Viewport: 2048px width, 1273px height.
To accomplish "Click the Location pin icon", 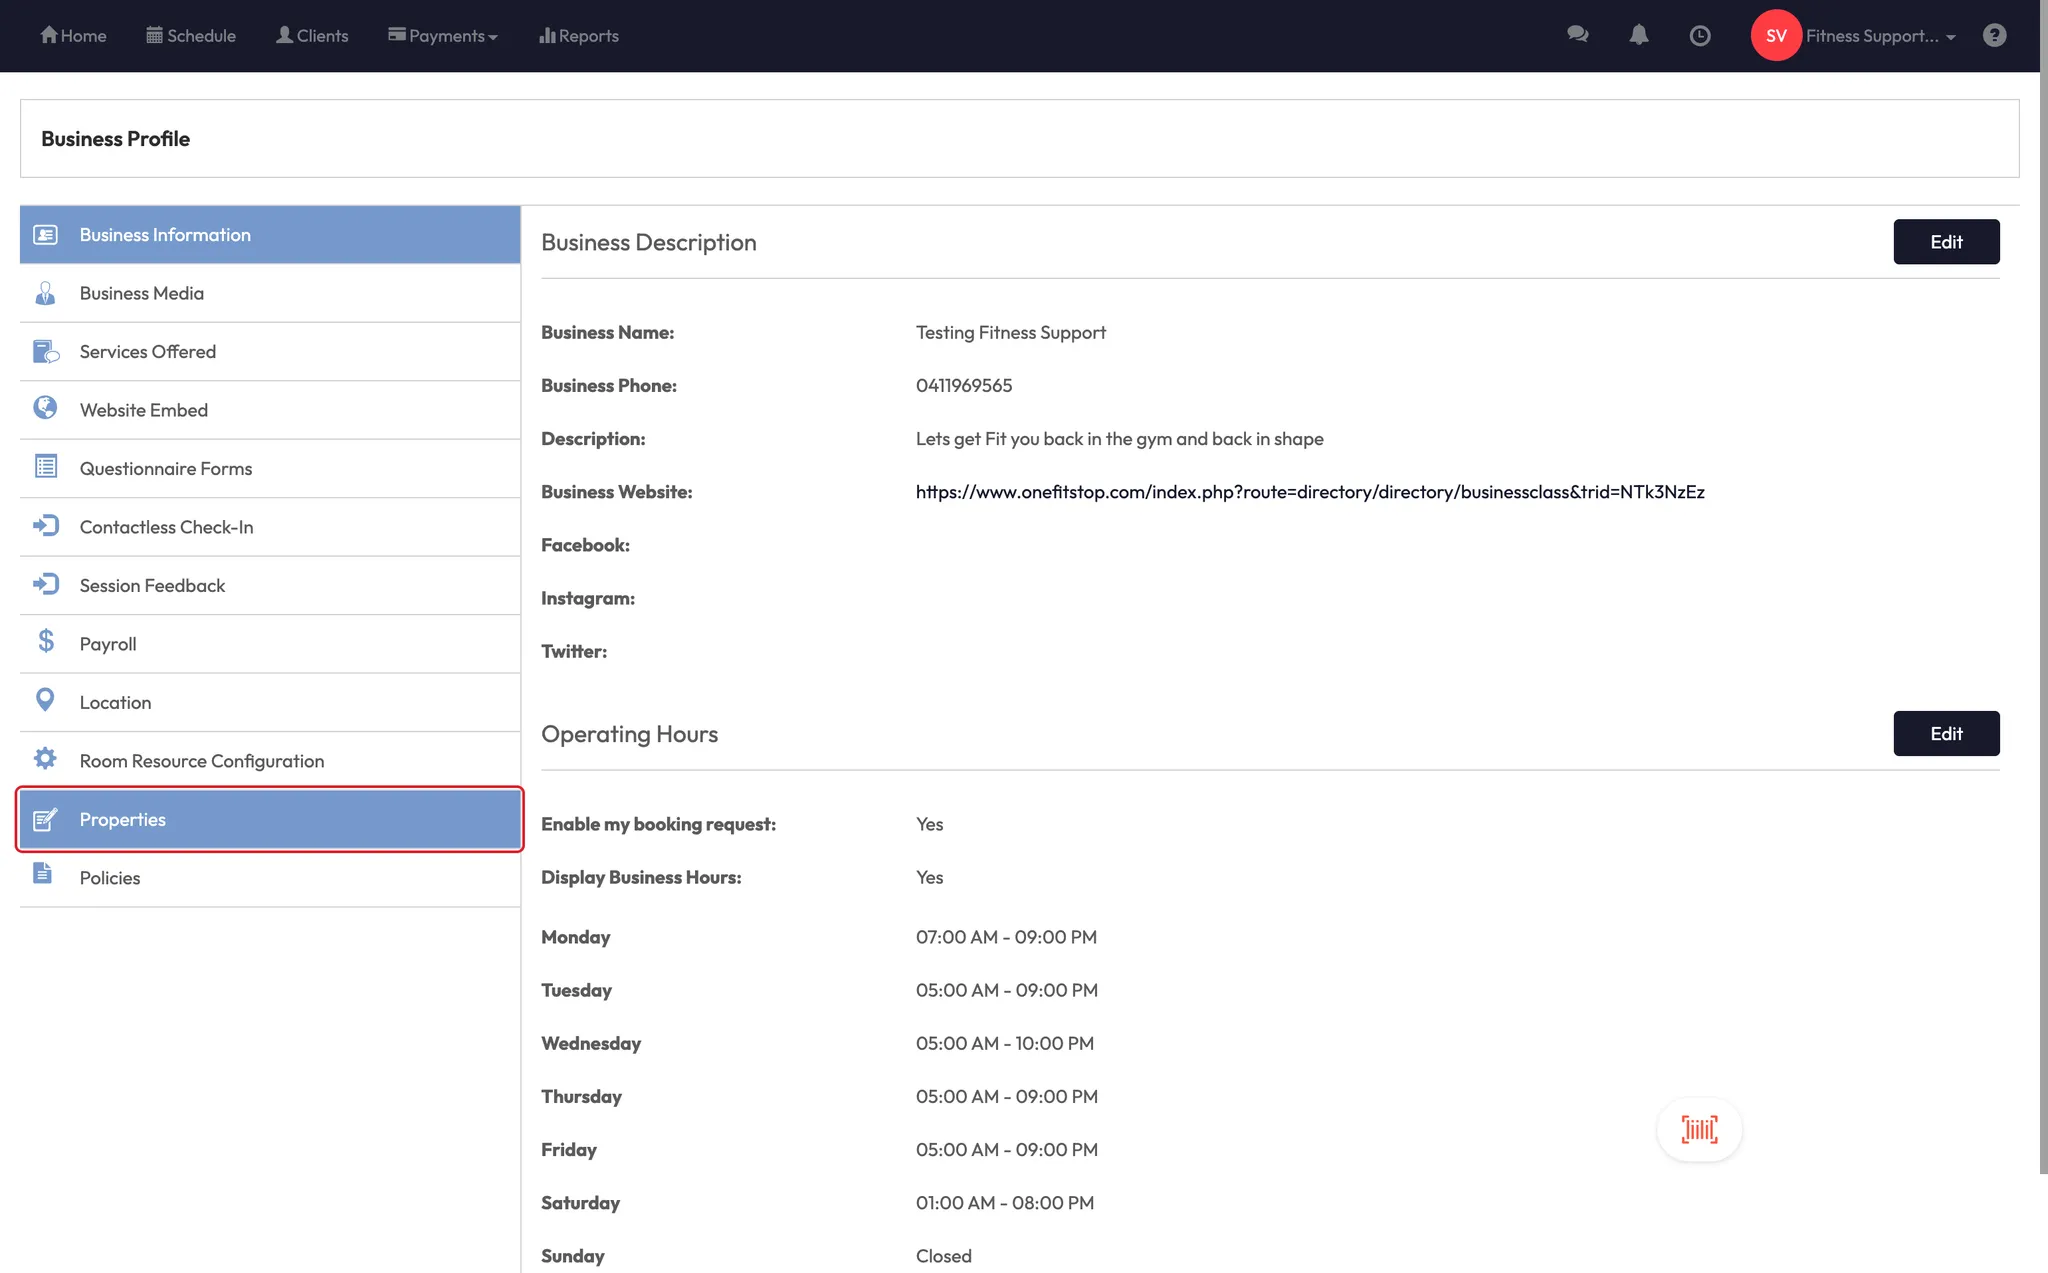I will point(45,700).
